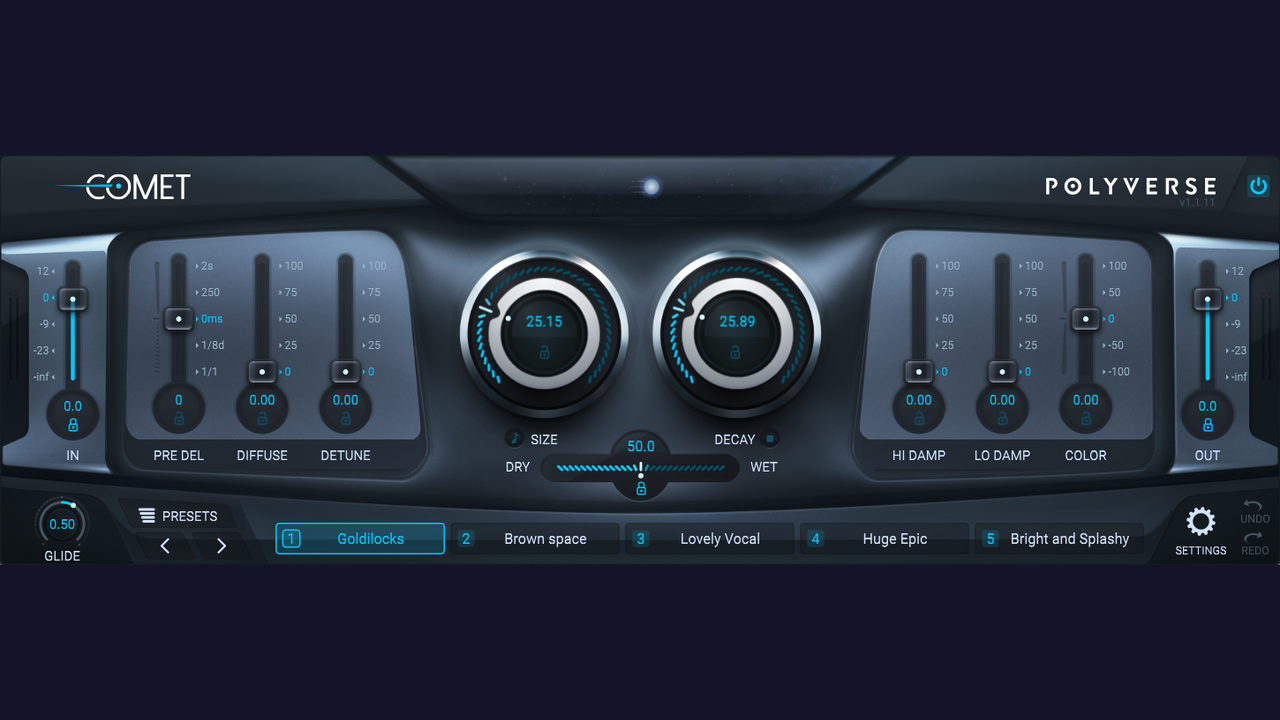Click the DIFFUSE slider handle
Image resolution: width=1280 pixels, height=720 pixels.
pyautogui.click(x=262, y=372)
